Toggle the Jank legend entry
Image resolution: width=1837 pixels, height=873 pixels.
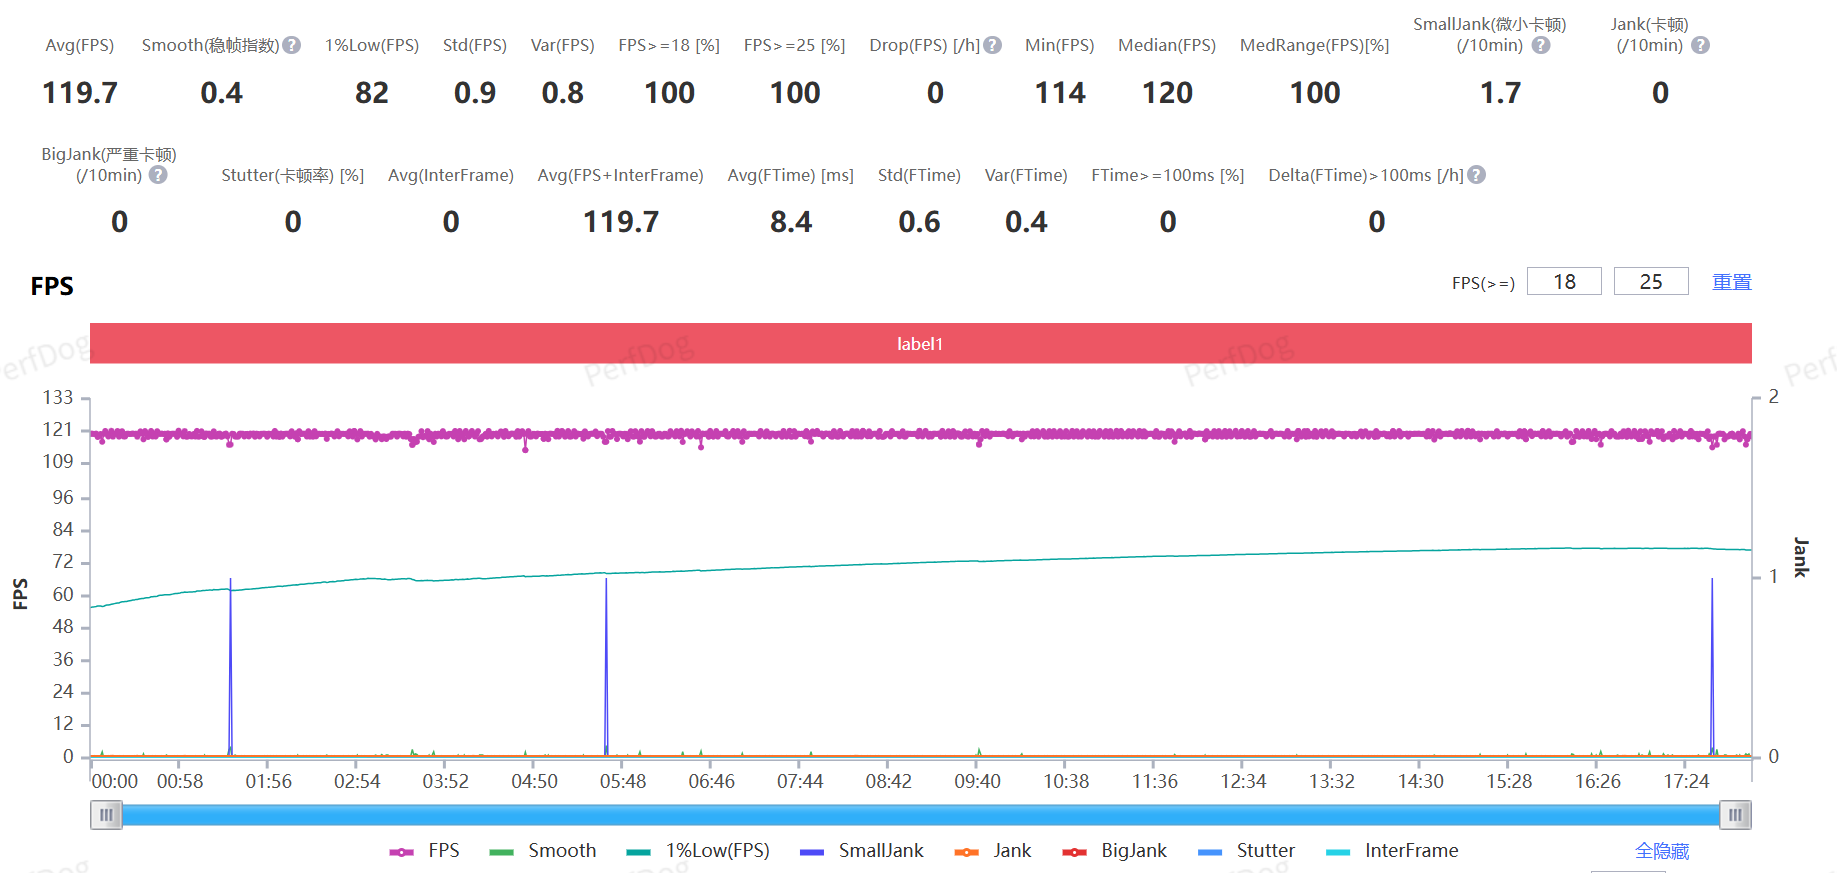tap(993, 851)
